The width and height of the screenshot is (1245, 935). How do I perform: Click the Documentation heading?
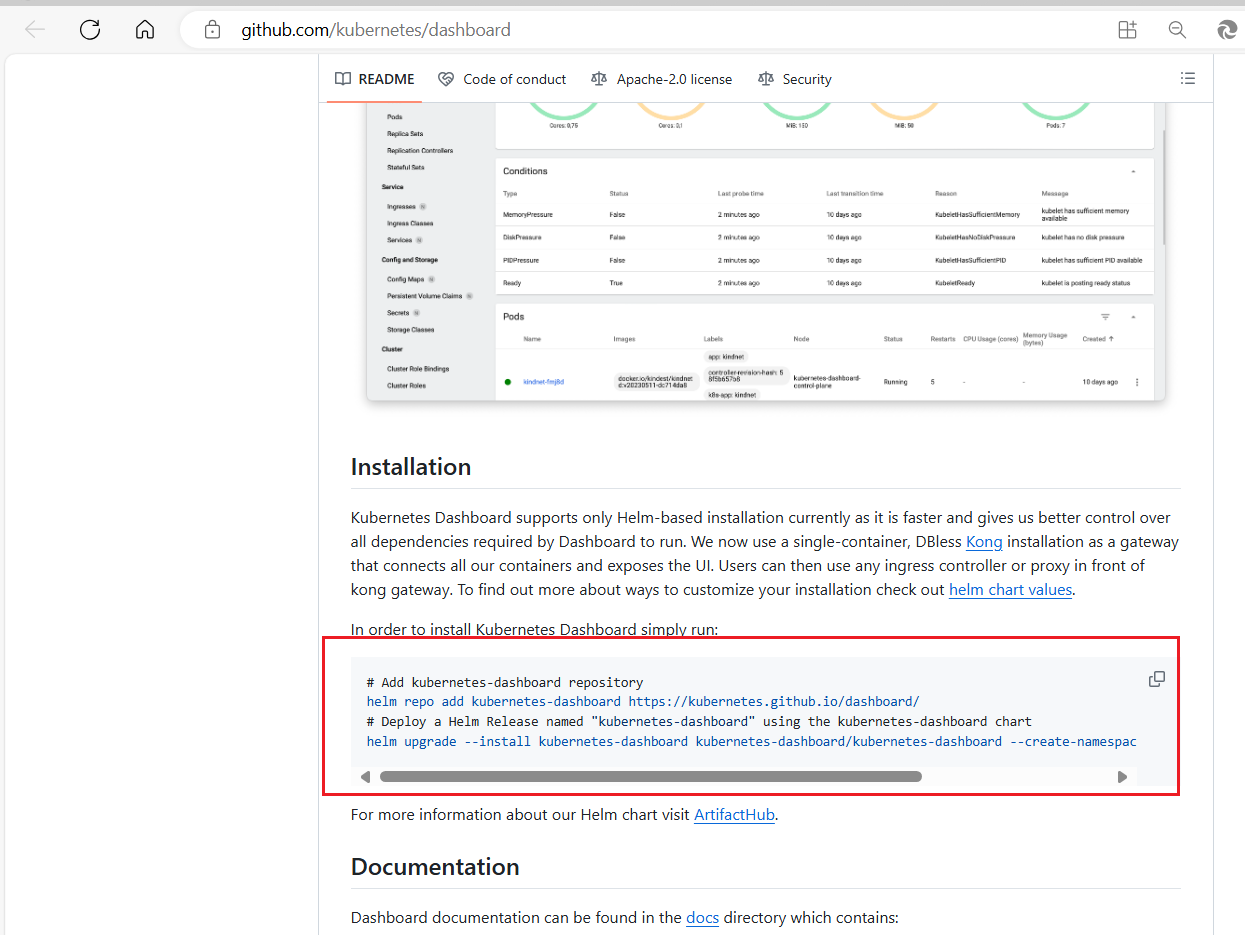click(x=435, y=867)
